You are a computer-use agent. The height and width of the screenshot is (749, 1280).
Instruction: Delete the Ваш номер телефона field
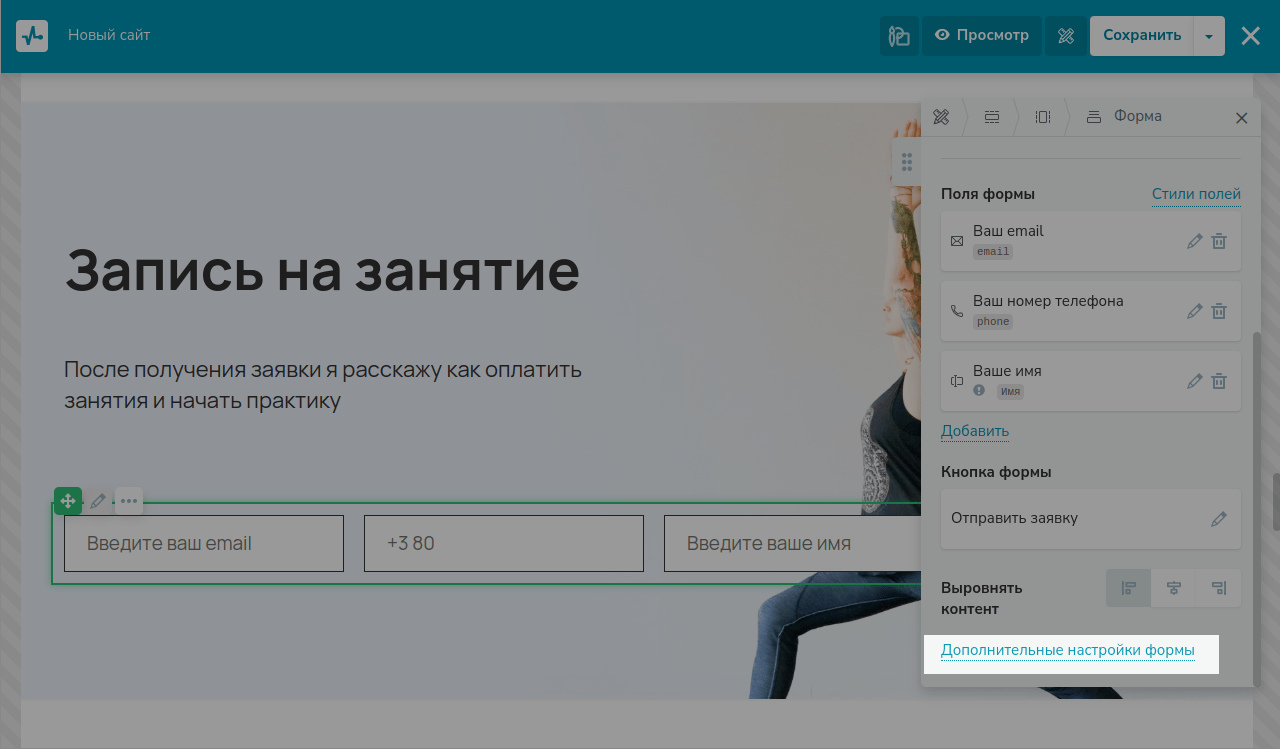click(1219, 311)
